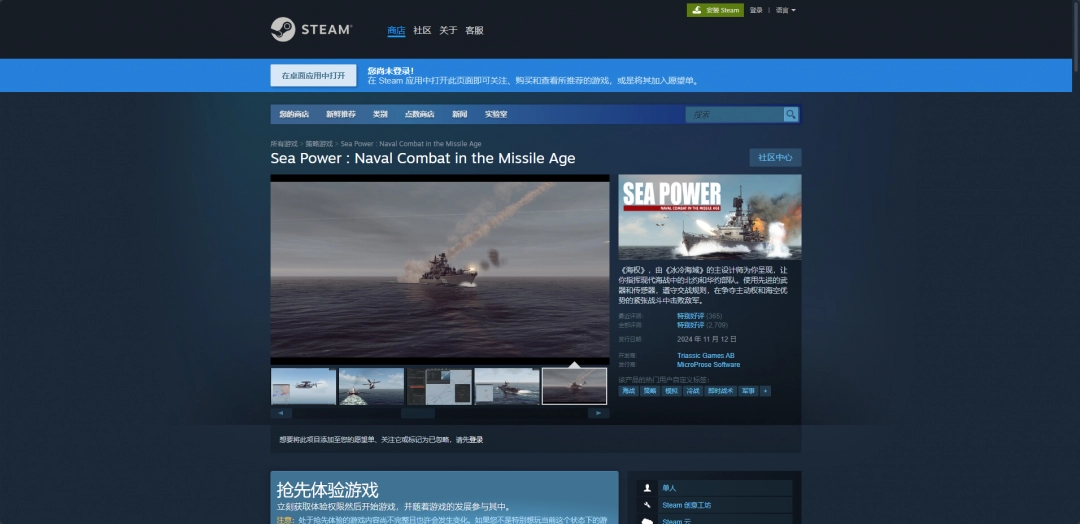Click the 社区中心 community hub button
This screenshot has height=524, width=1080.
coord(775,158)
